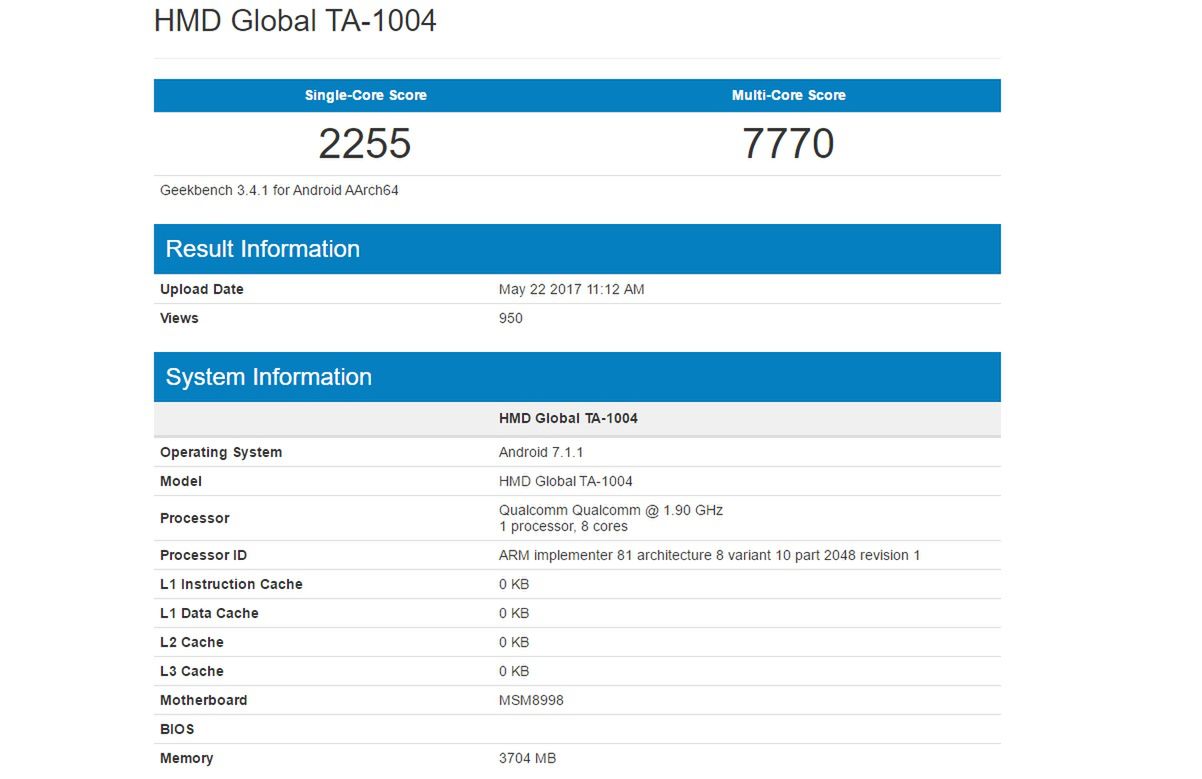Select upload date May 22 2017 11:12 AM
Viewport: 1202px width, 779px height.
[x=572, y=289]
